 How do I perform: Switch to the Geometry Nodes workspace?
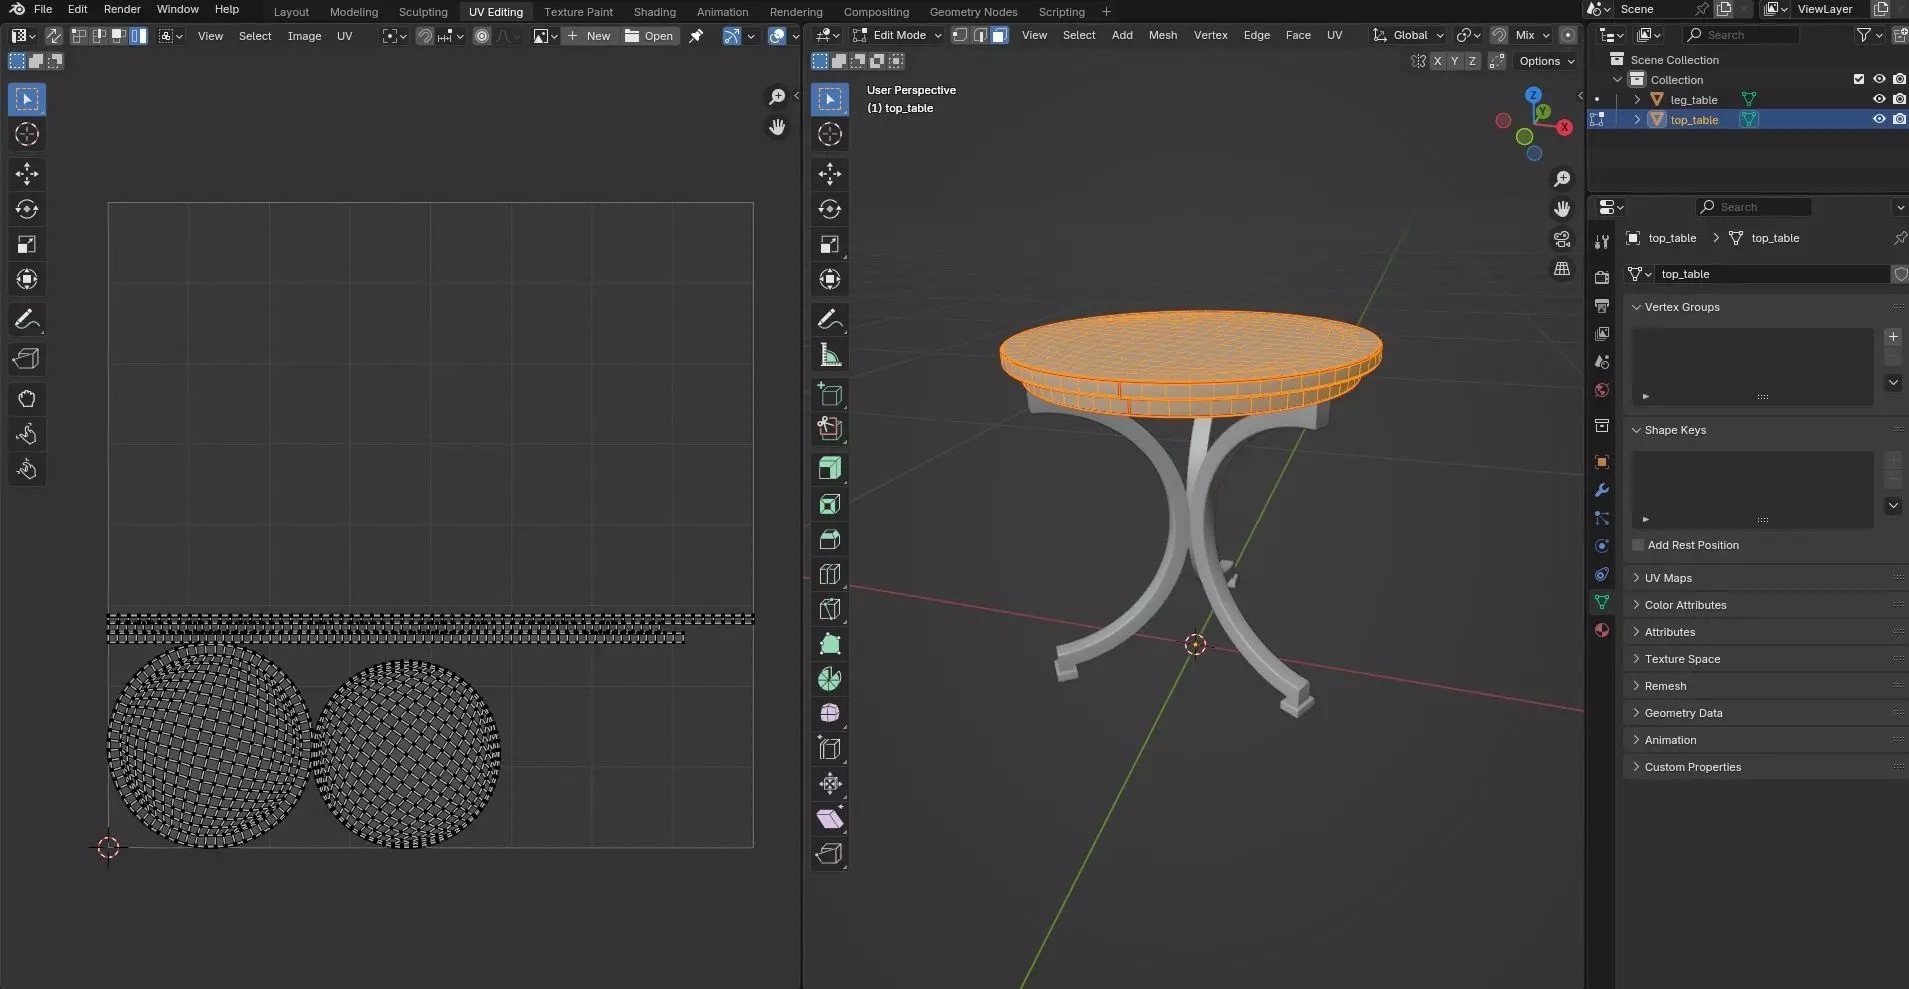(x=973, y=12)
